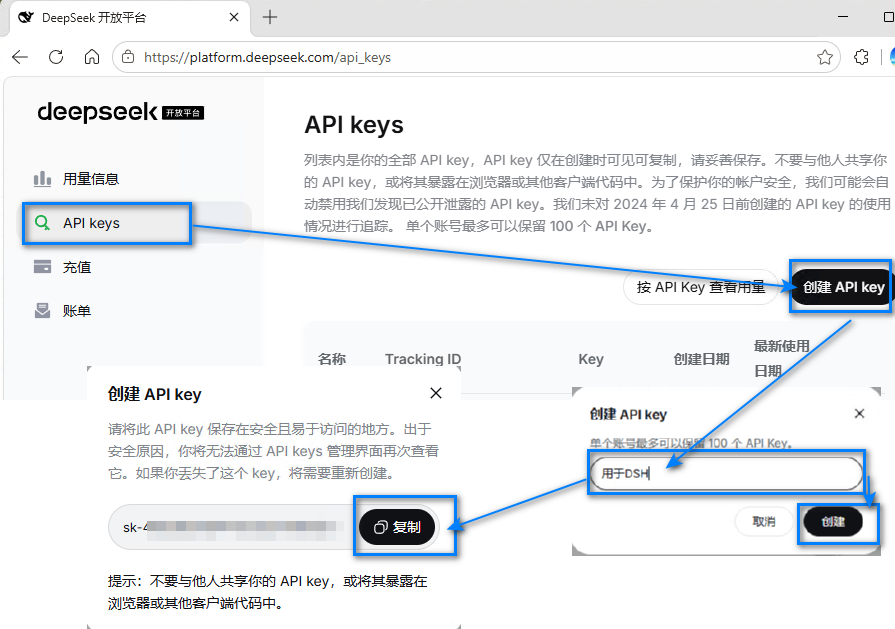Click the 最新使用日期 column header
This screenshot has height=629, width=895.
(781, 358)
